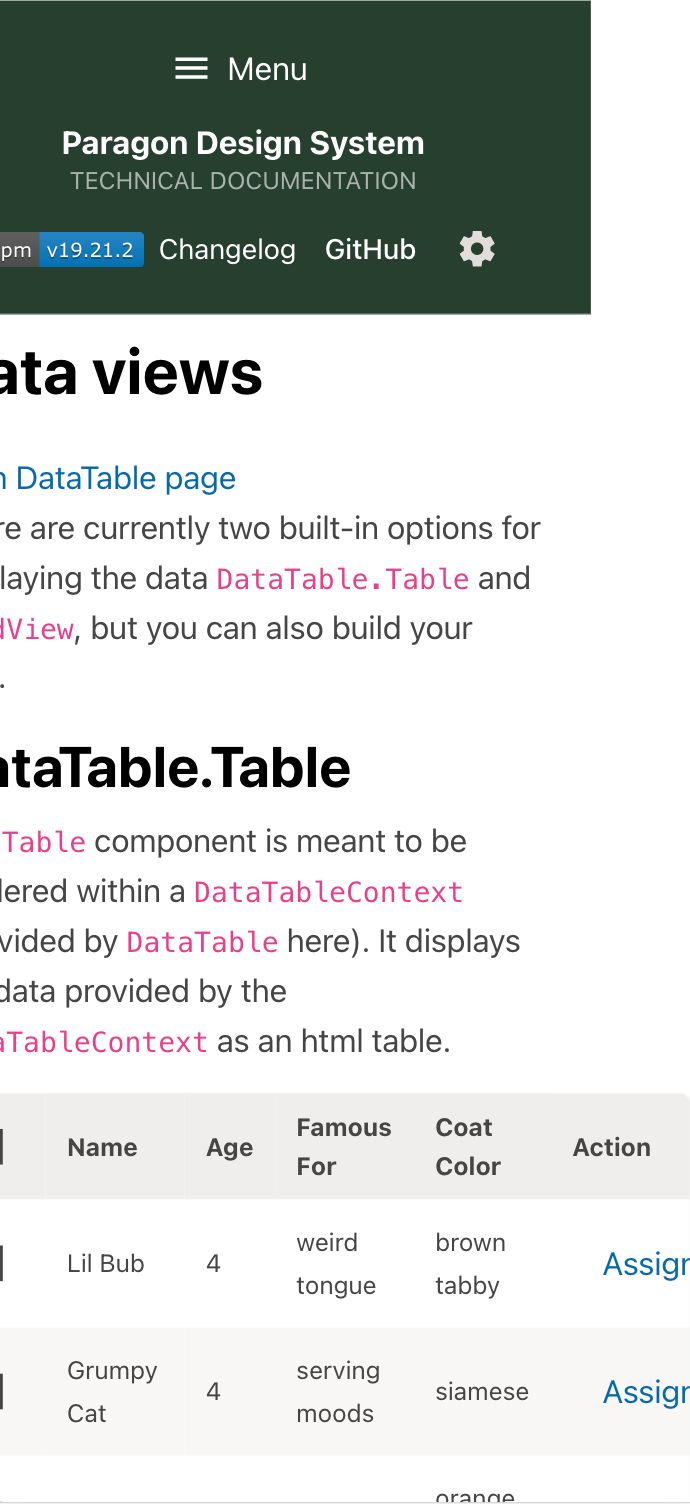Screen dimensions: 690x1504
Task: Sort the table by Name column
Action: click(101, 1146)
